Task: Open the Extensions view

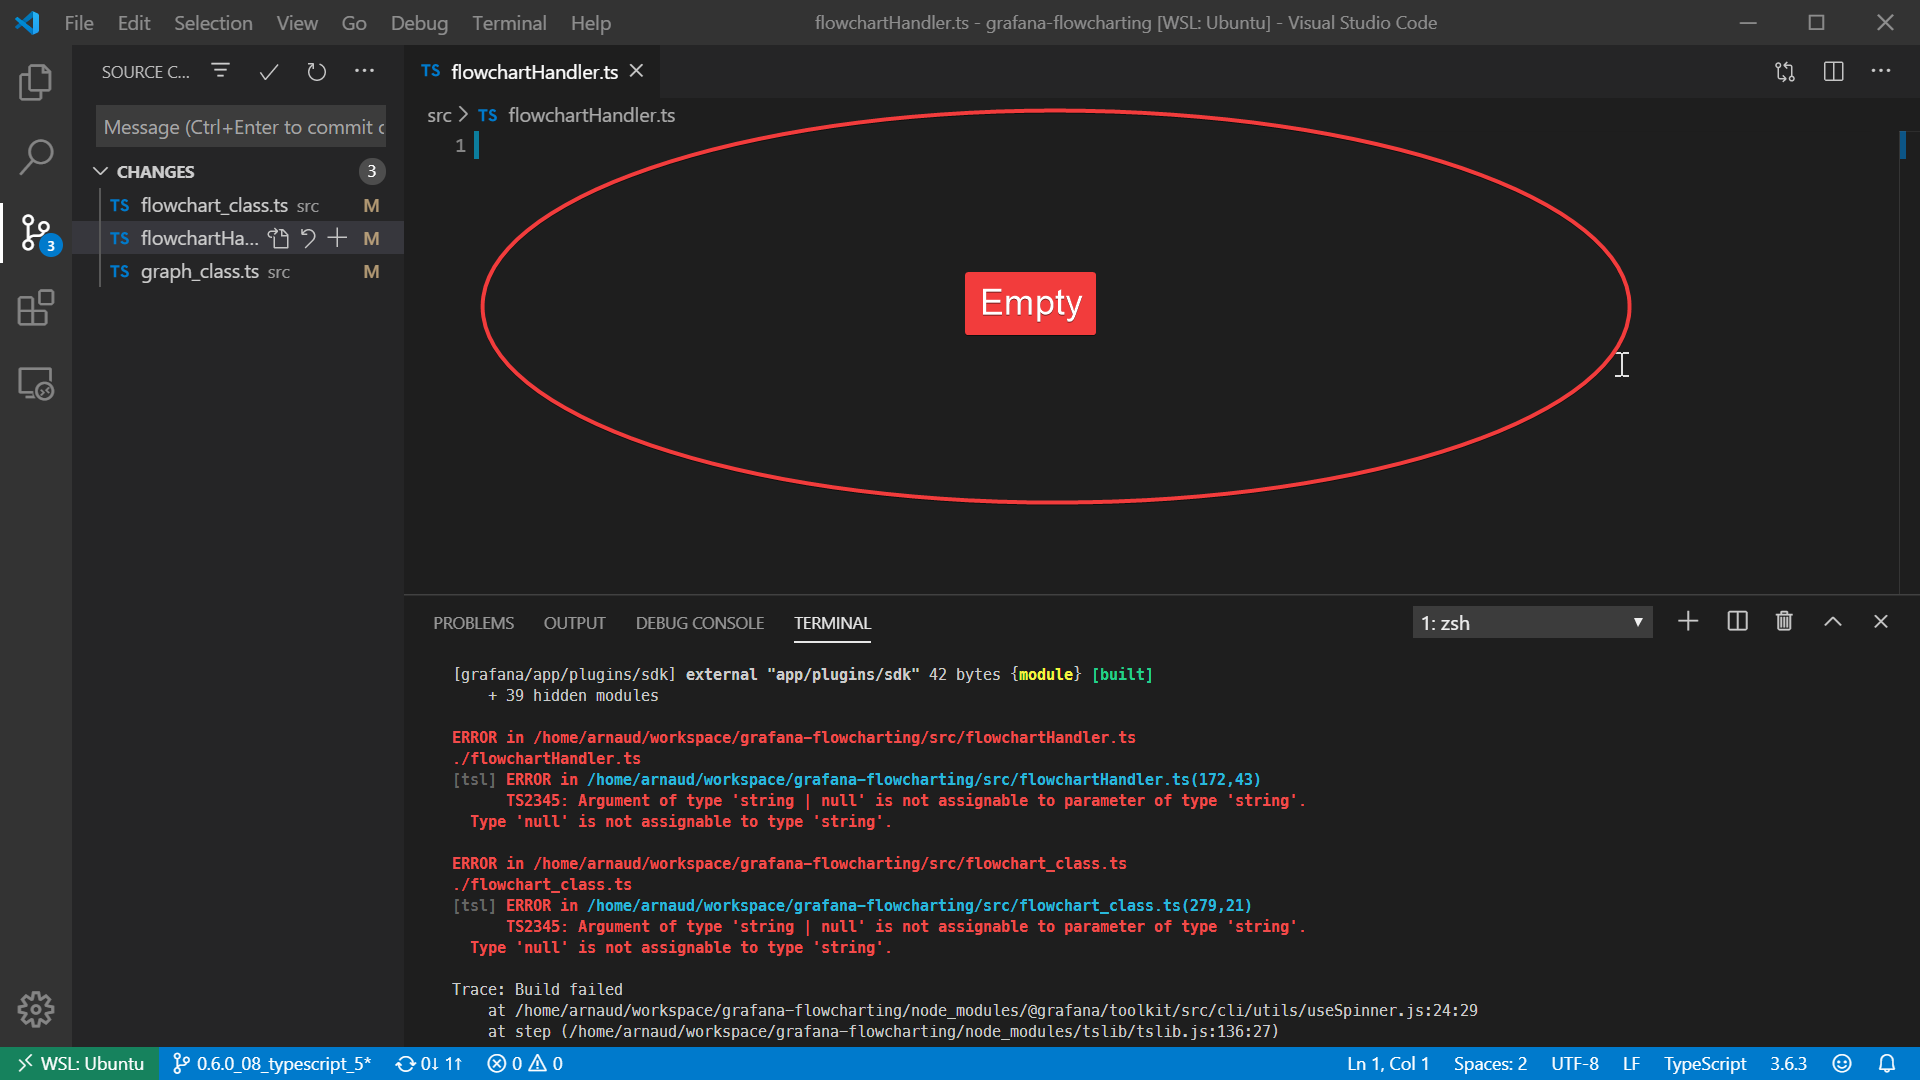Action: 36,309
